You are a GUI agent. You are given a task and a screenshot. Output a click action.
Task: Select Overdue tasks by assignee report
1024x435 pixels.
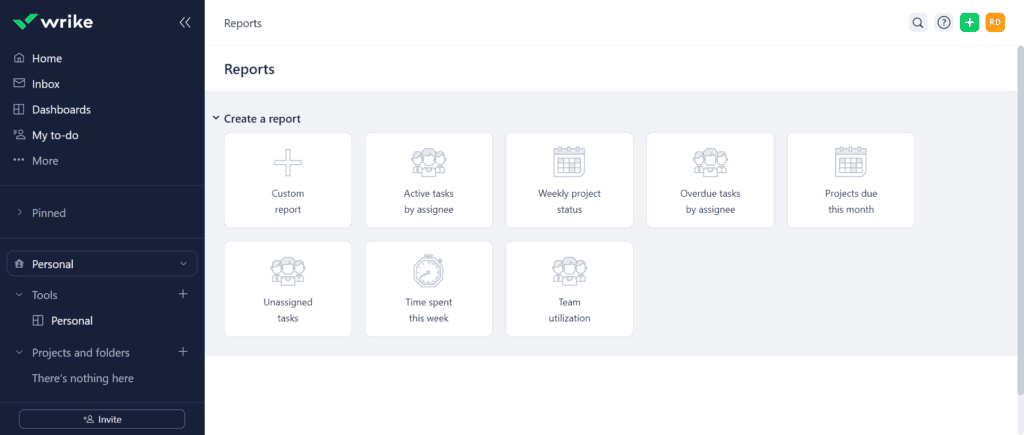pos(711,180)
